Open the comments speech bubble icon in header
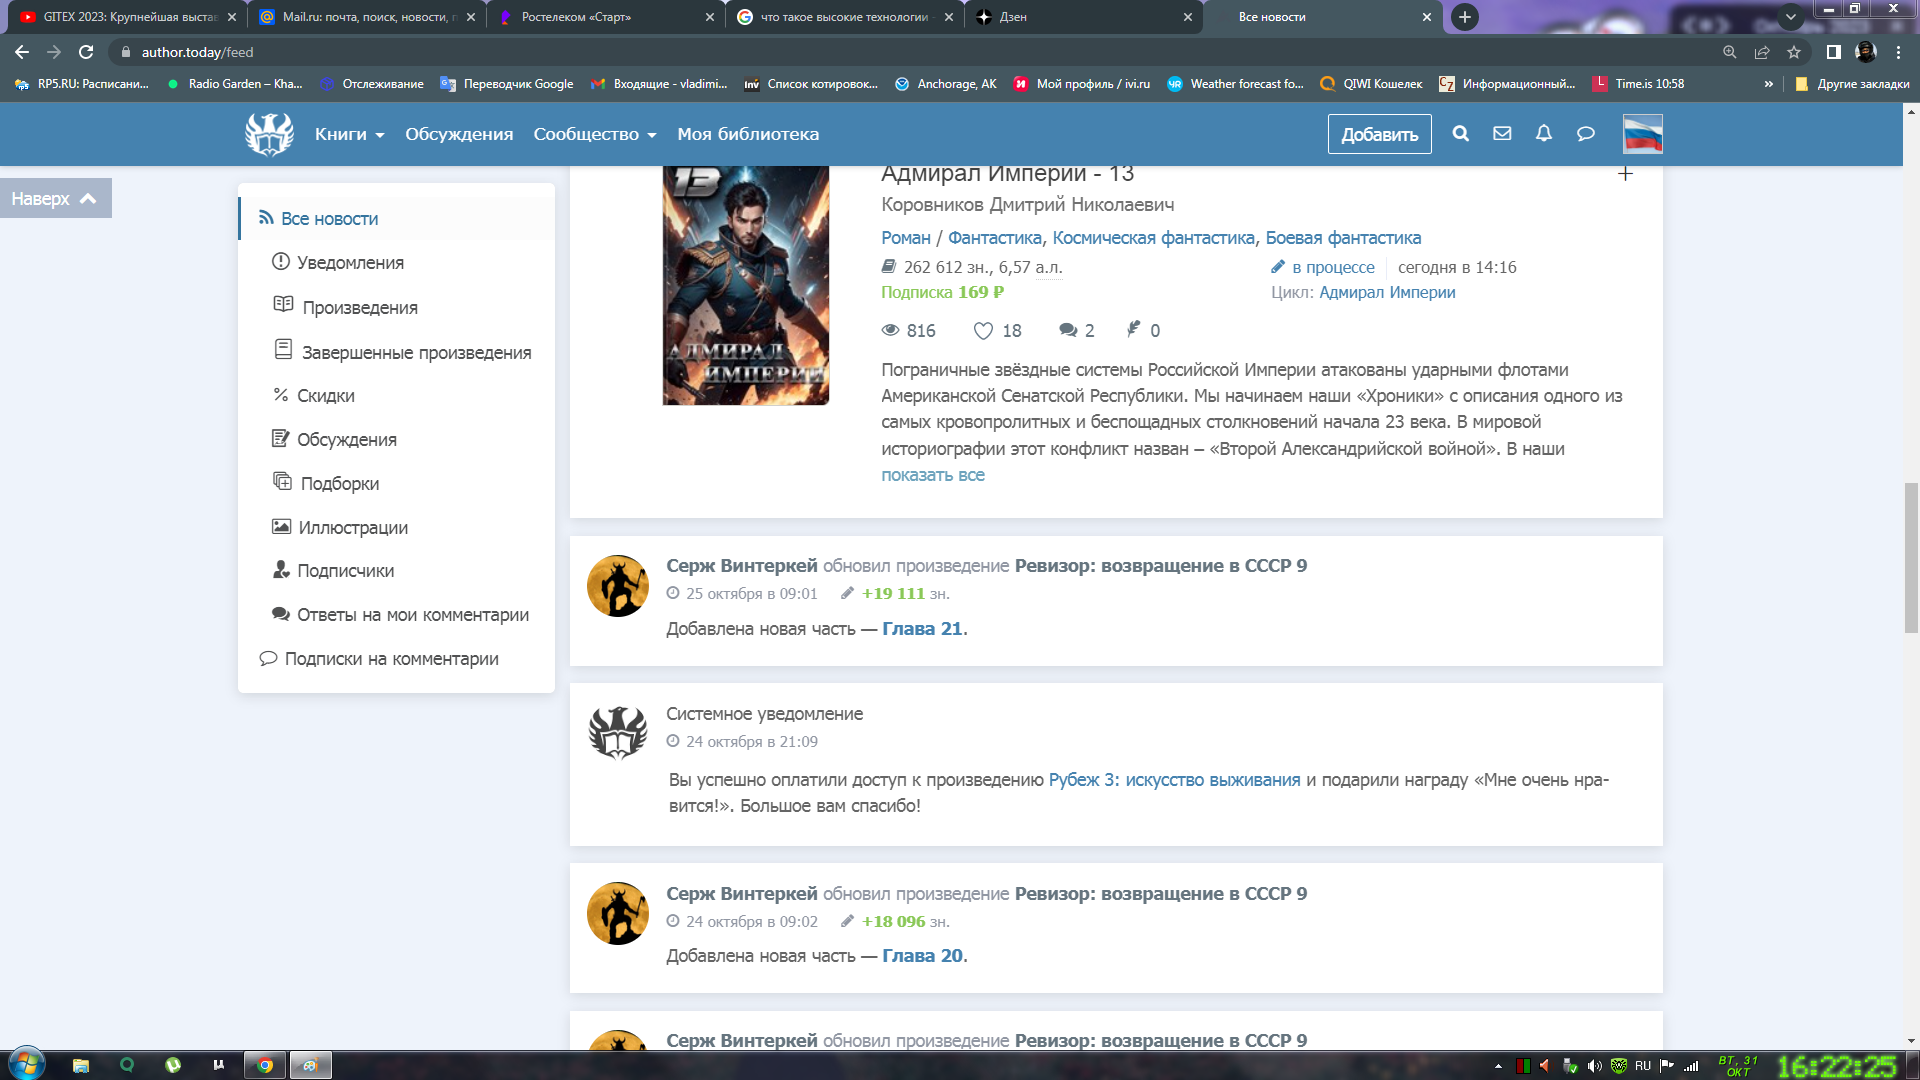1920x1080 pixels. tap(1586, 134)
